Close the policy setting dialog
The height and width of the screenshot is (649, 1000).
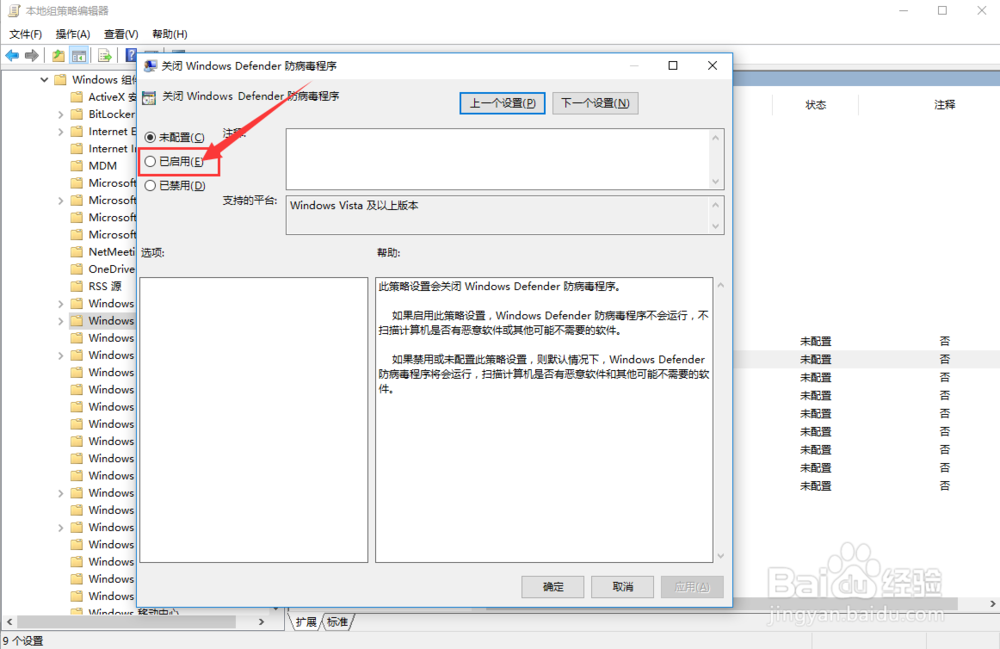pos(712,66)
